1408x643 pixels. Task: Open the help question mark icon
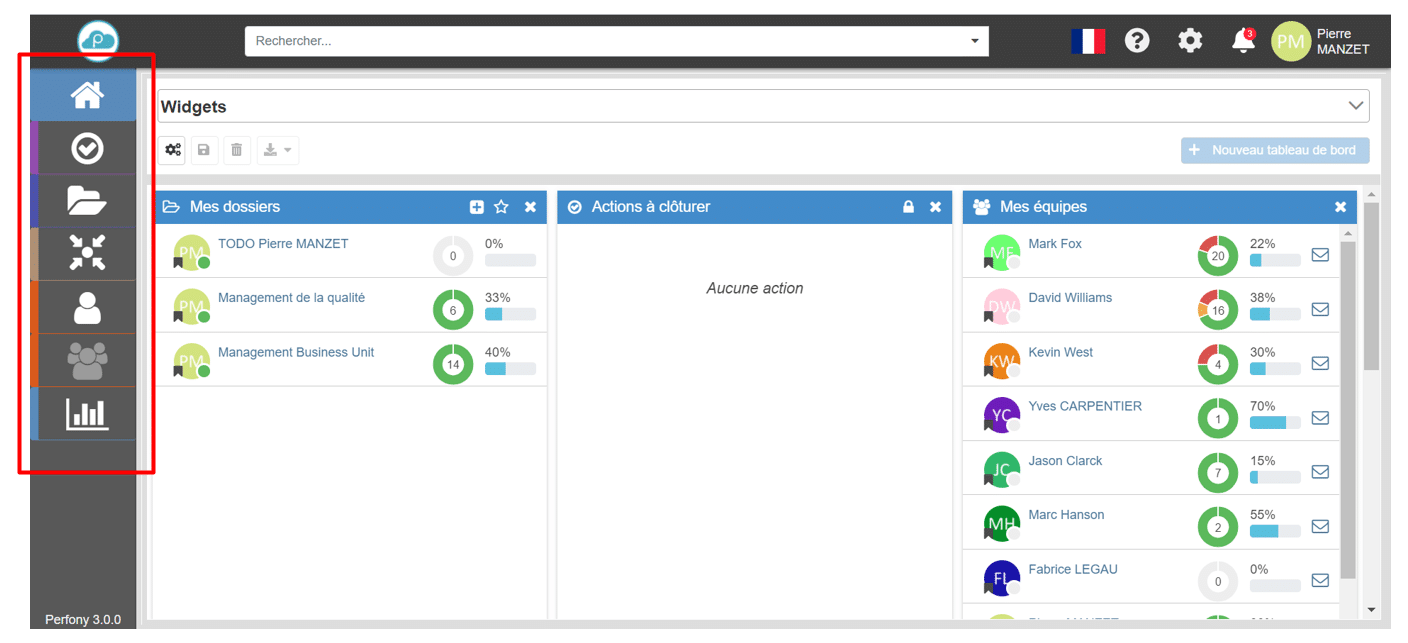(x=1137, y=41)
